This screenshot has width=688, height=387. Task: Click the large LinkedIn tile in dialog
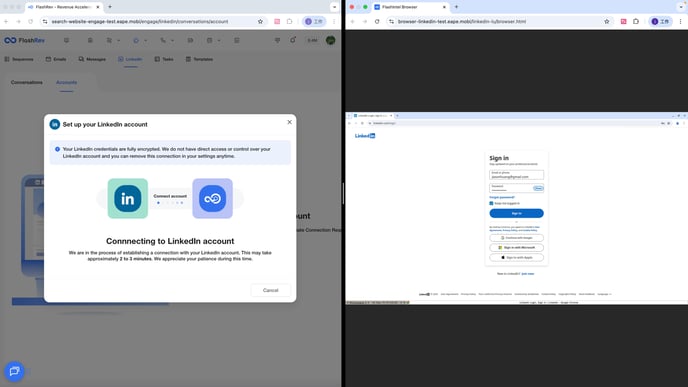coord(128,198)
